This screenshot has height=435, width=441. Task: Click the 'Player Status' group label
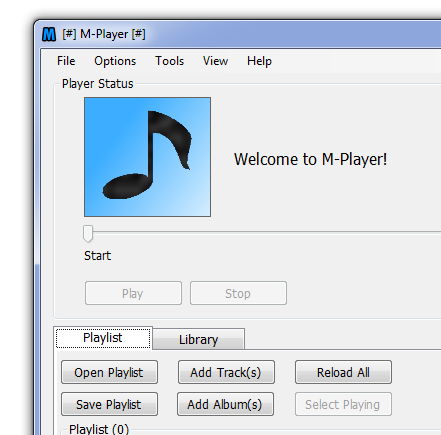pyautogui.click(x=97, y=84)
